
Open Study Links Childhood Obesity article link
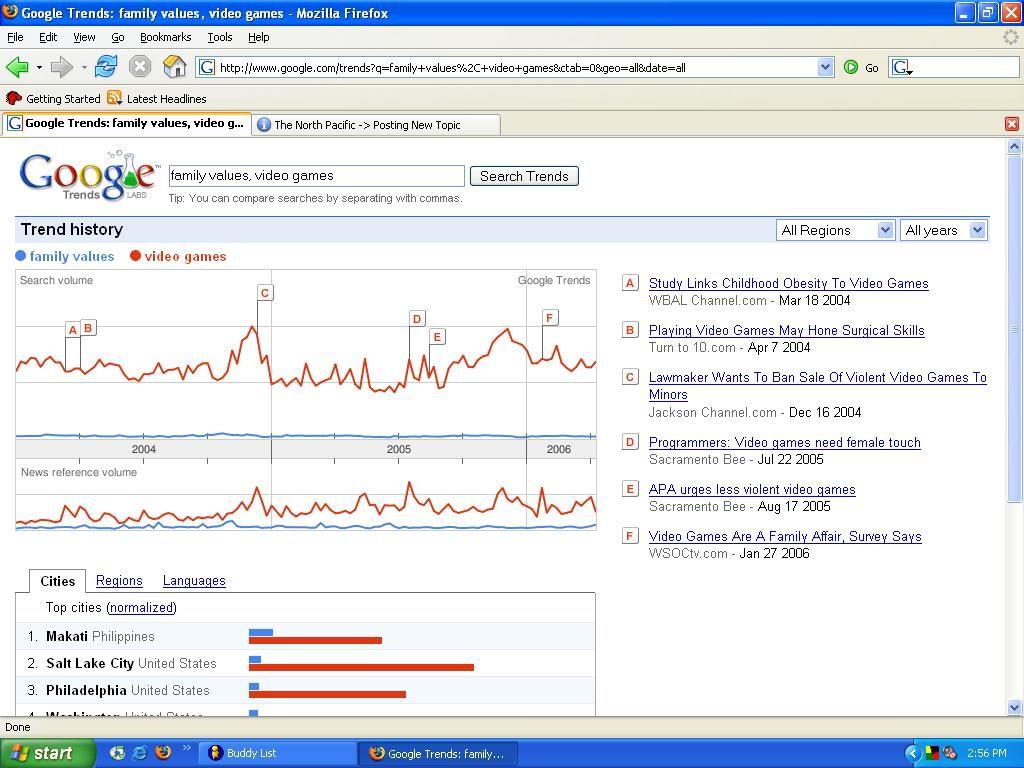[x=788, y=283]
